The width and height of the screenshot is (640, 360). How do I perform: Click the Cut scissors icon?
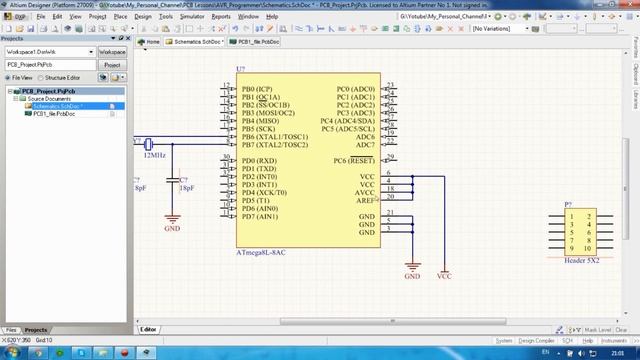(143, 29)
